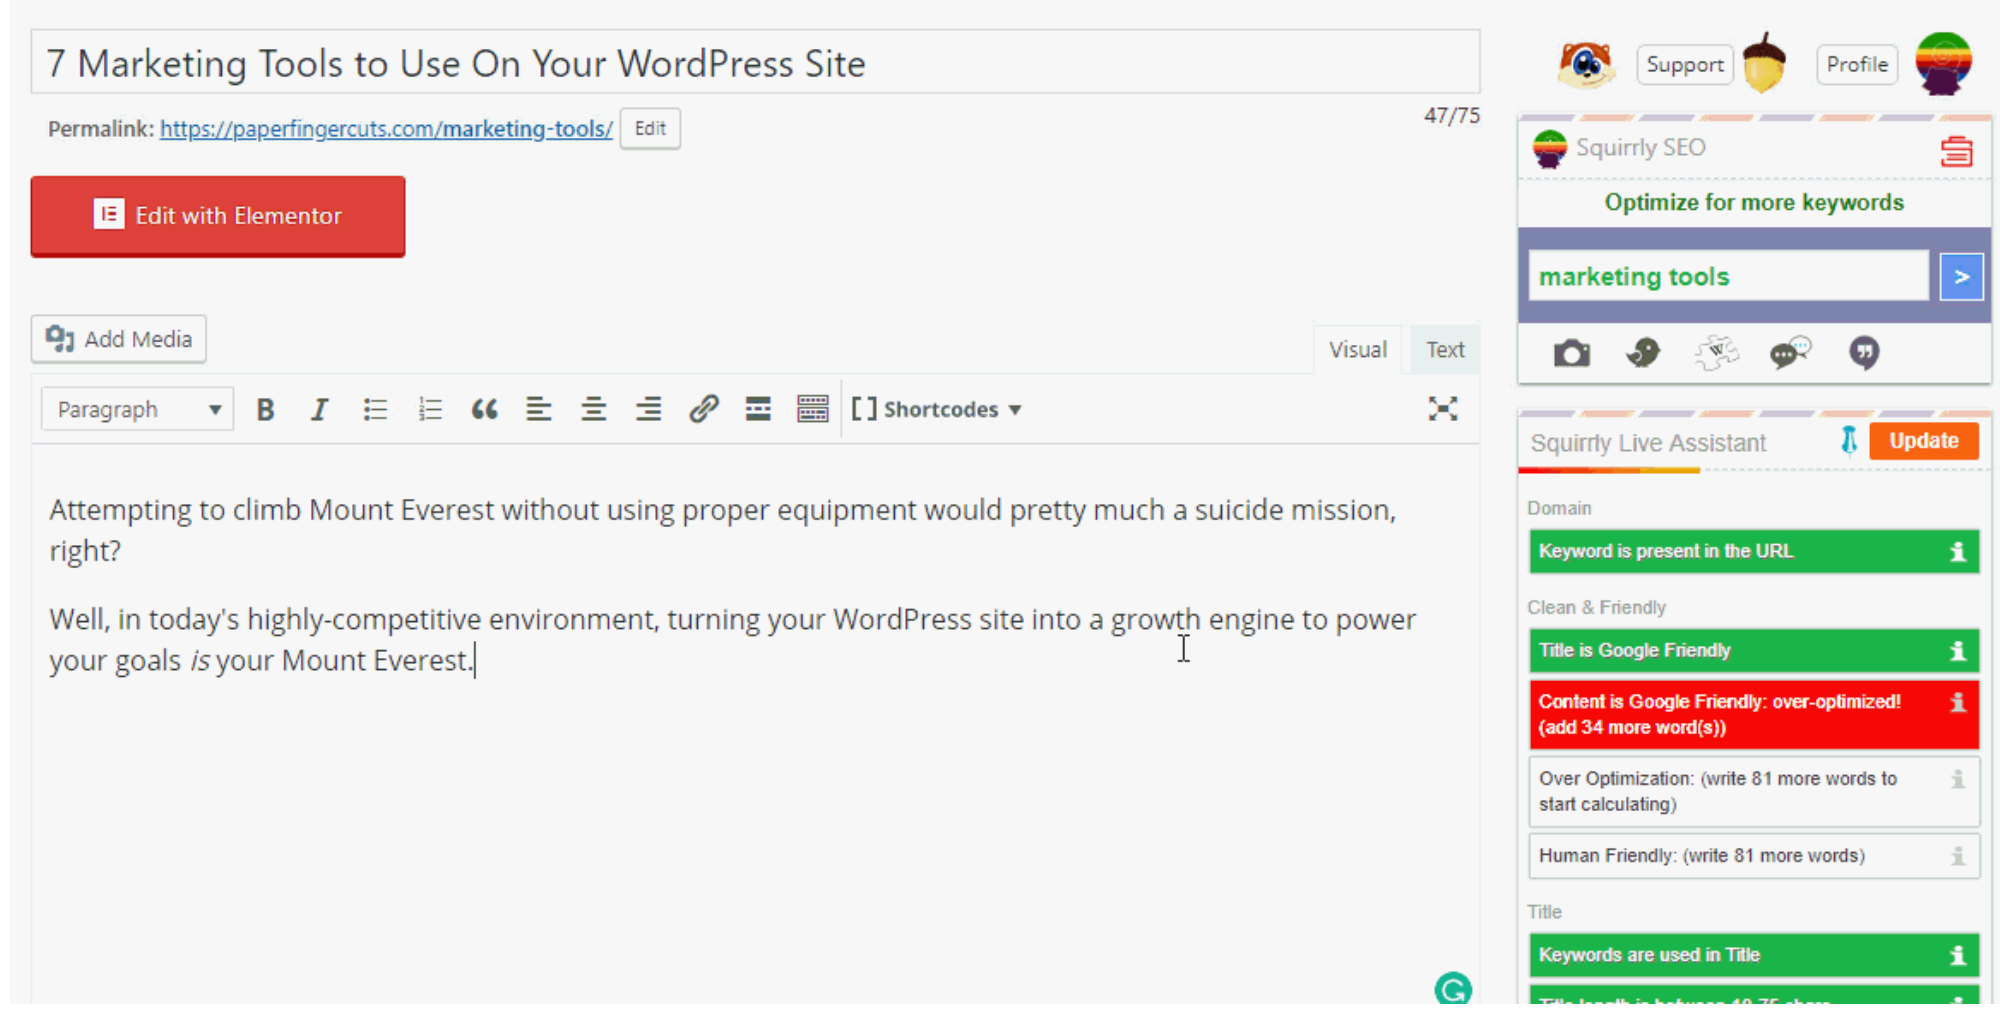The width and height of the screenshot is (2000, 1014).
Task: Click the camera icon in Squirrly SEO
Action: point(1571,353)
